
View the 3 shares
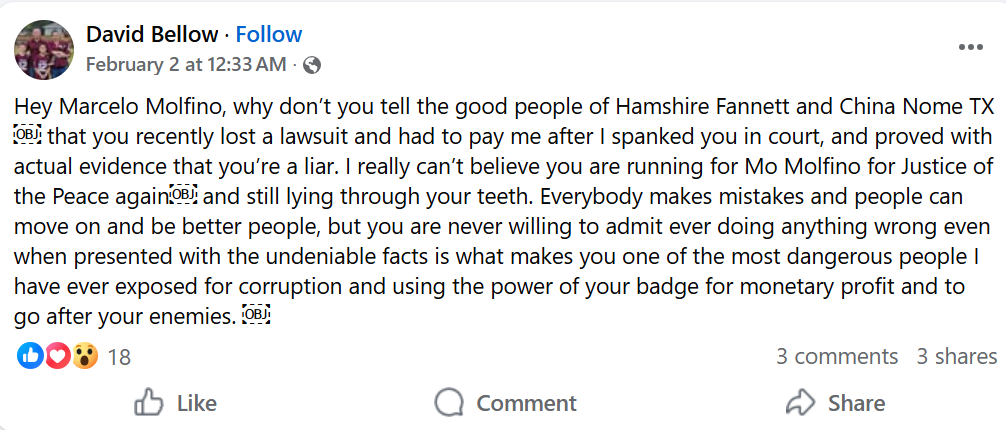(957, 356)
